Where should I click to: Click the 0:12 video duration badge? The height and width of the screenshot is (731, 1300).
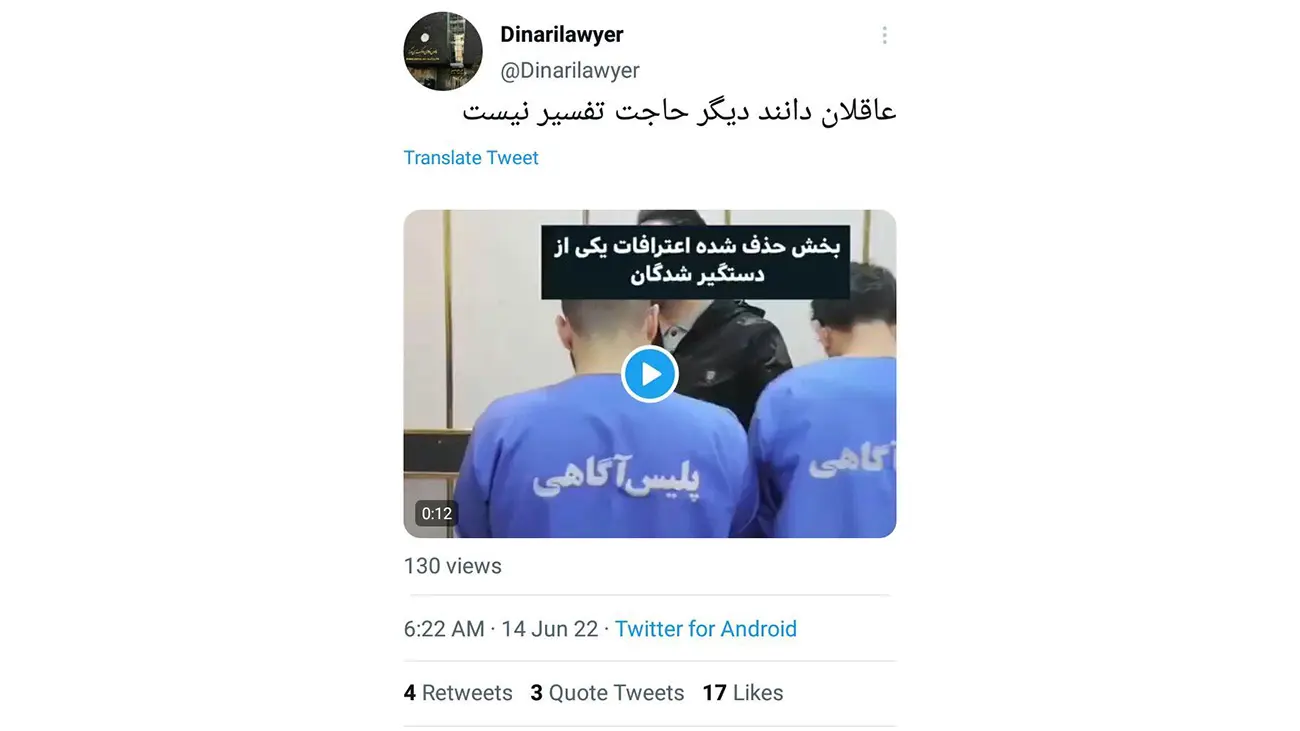pos(437,514)
